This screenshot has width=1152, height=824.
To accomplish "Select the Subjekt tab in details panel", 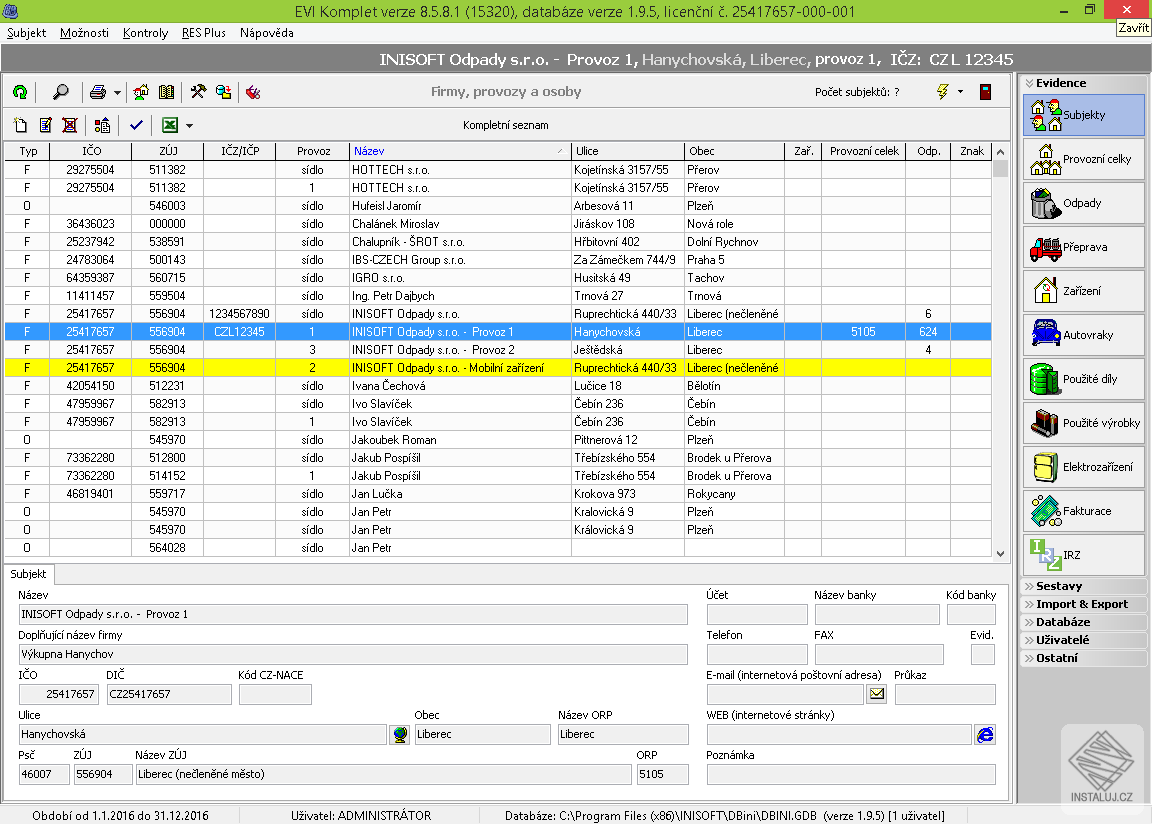I will pyautogui.click(x=28, y=574).
